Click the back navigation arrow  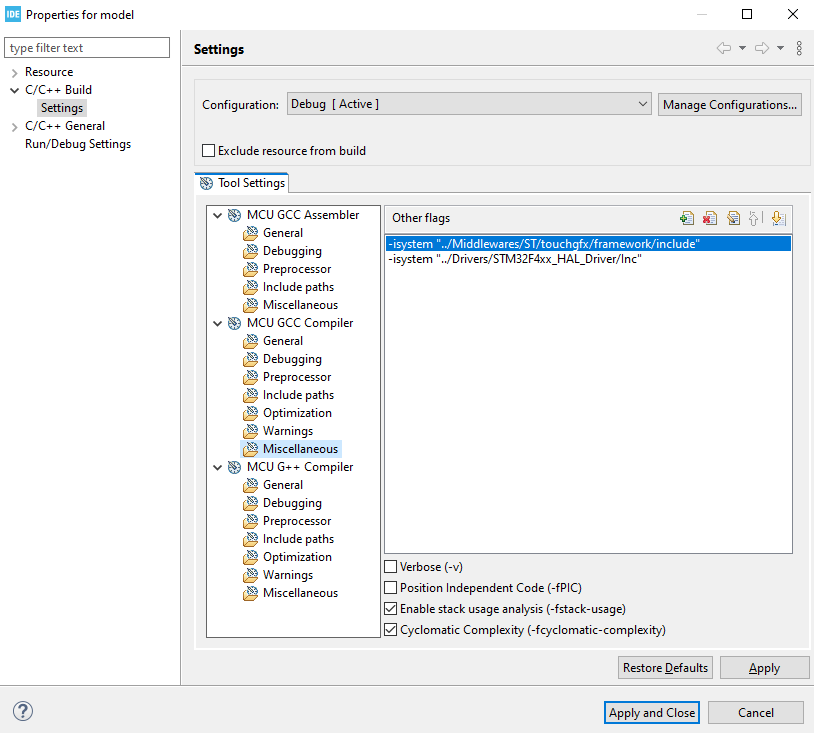click(722, 48)
